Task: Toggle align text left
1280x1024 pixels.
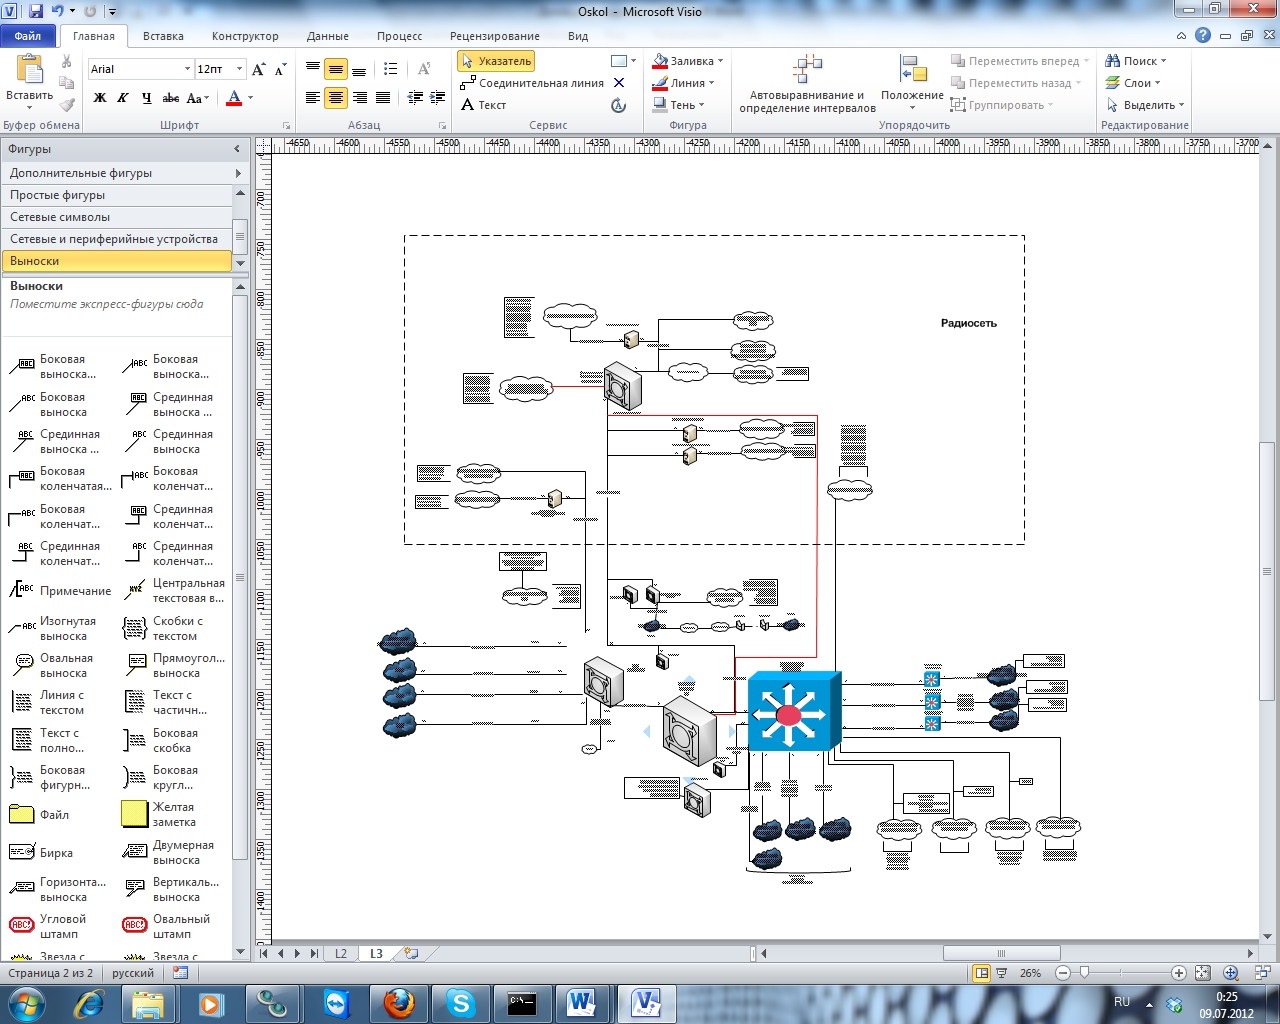Action: tap(313, 98)
